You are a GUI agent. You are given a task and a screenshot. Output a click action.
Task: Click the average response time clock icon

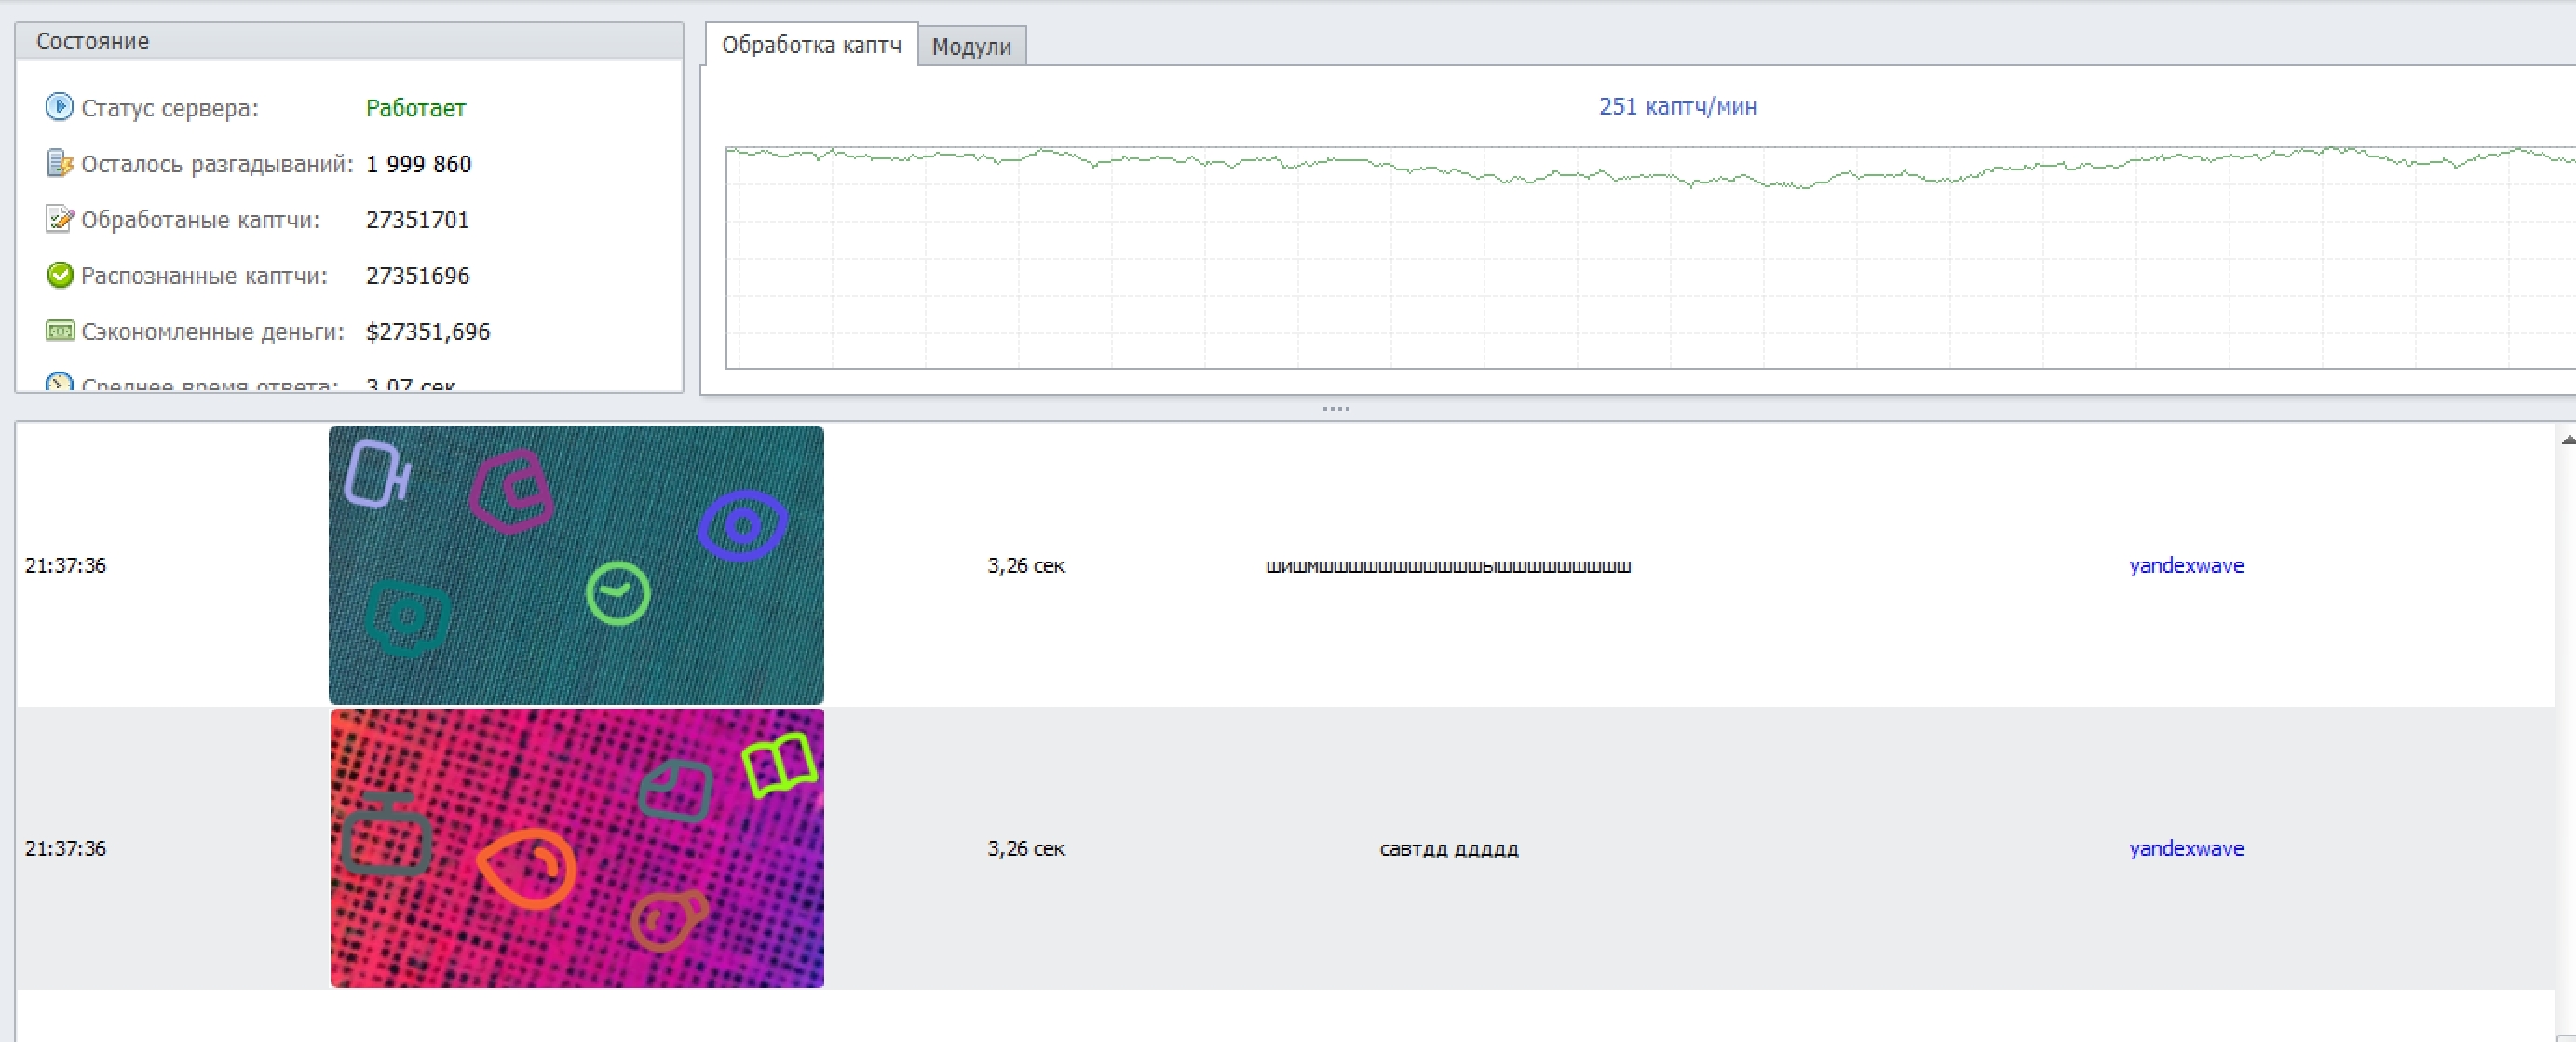coord(59,383)
